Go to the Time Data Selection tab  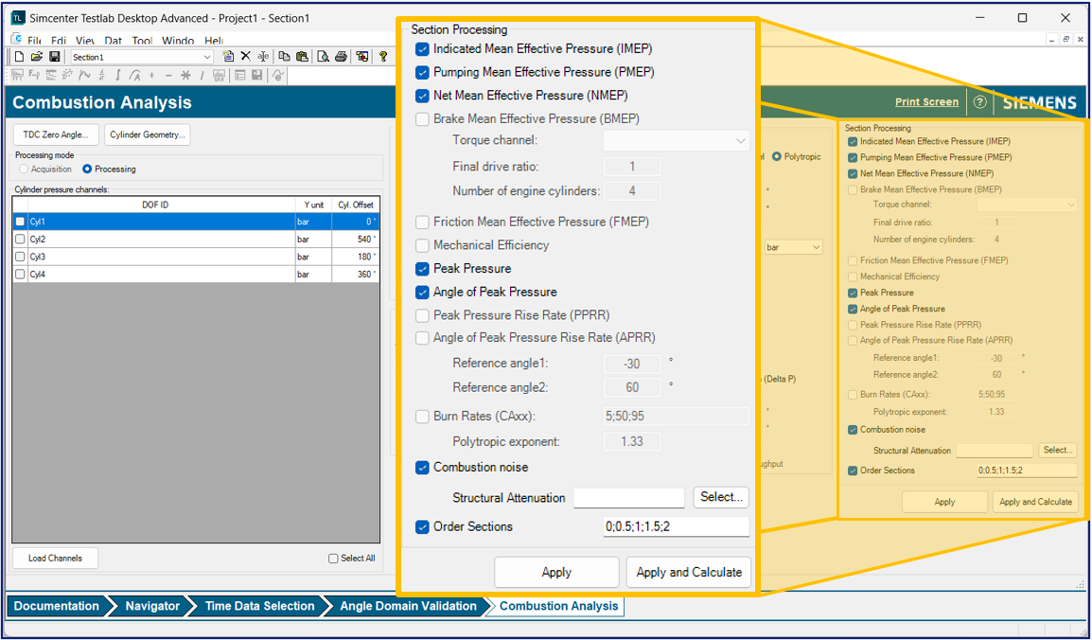[x=260, y=606]
